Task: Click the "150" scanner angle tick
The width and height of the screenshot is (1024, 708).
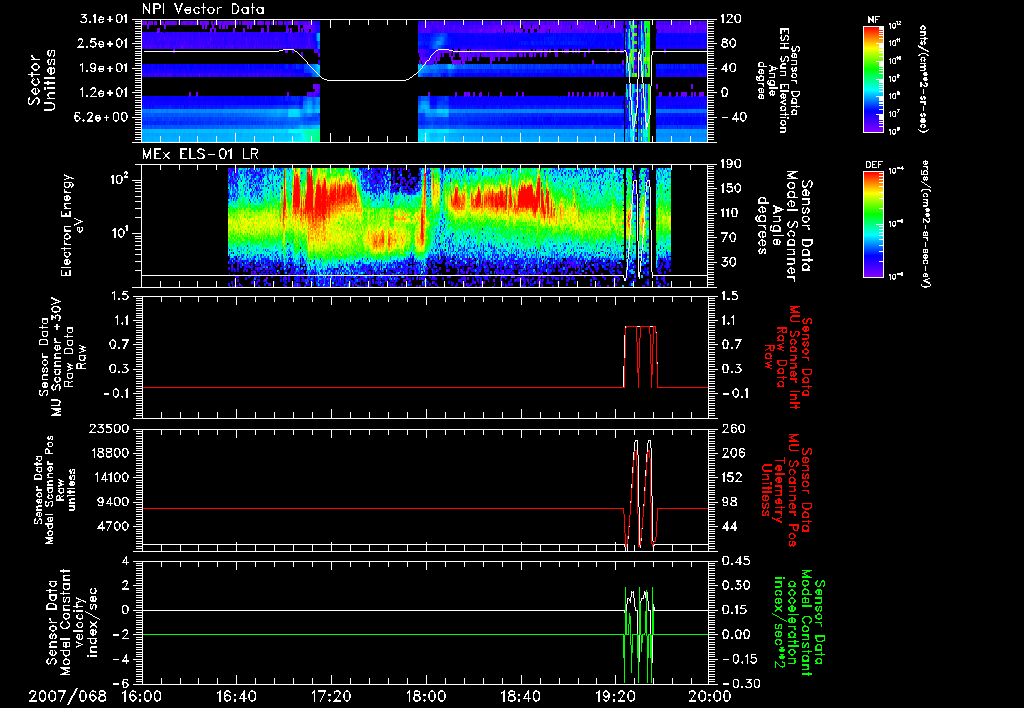Action: click(x=731, y=188)
